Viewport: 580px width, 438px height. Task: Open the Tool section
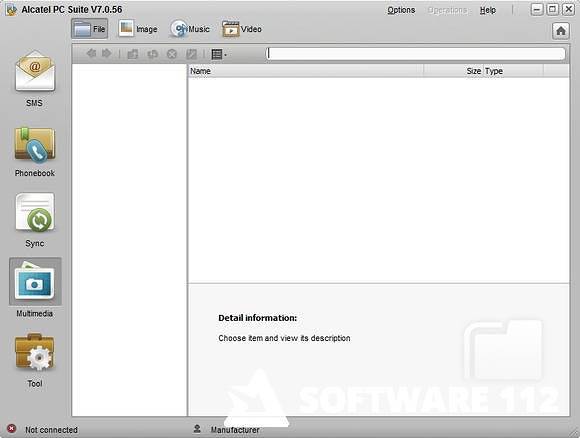(35, 360)
